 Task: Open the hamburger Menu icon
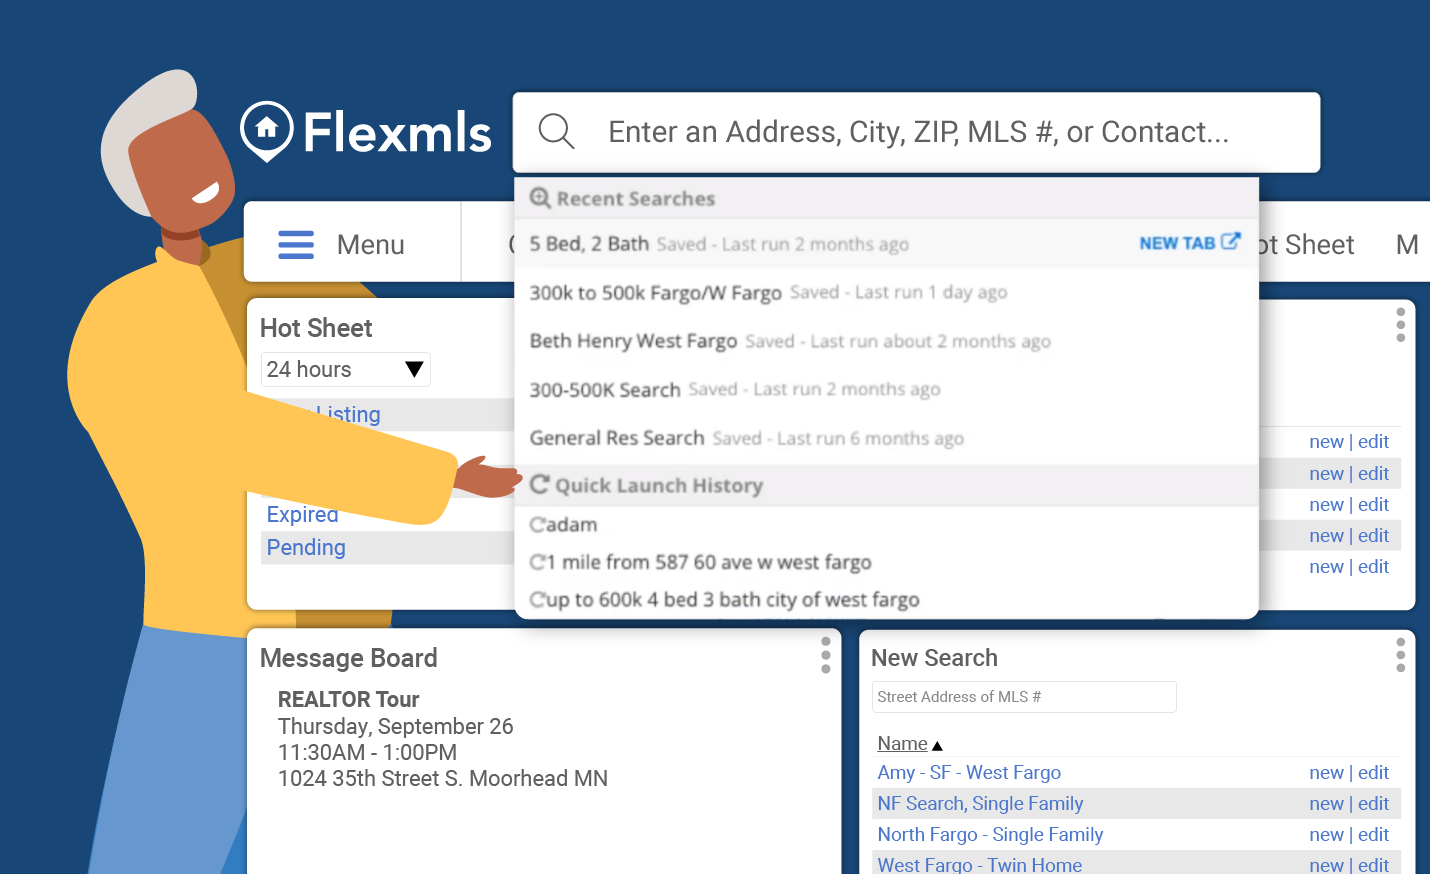click(296, 245)
